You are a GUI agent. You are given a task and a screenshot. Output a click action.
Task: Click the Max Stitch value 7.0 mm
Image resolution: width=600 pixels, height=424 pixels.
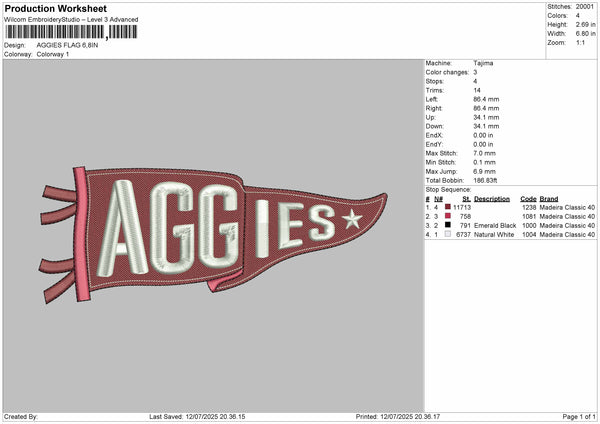tap(484, 153)
